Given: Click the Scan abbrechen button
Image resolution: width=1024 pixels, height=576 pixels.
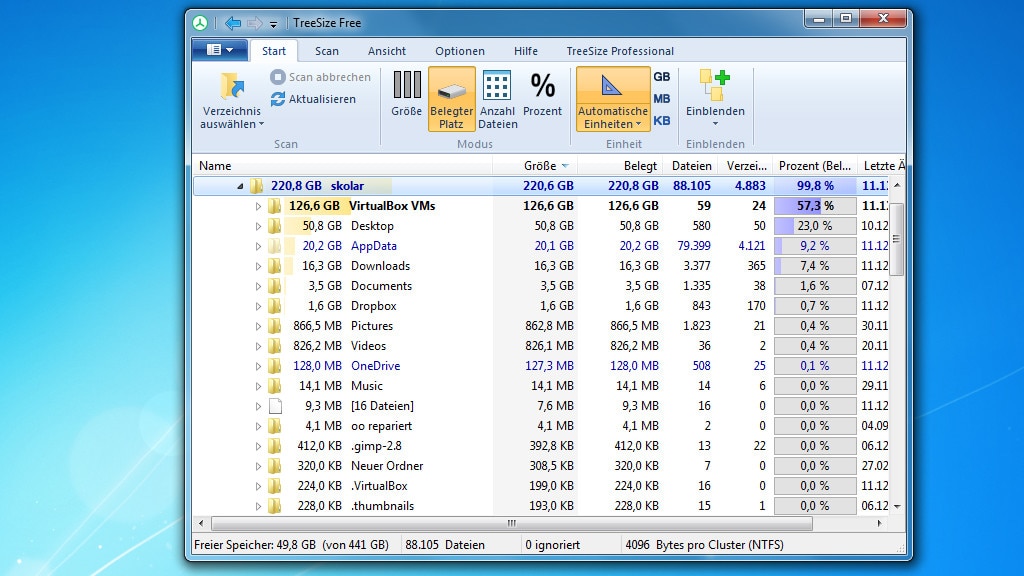Looking at the screenshot, I should [x=320, y=77].
